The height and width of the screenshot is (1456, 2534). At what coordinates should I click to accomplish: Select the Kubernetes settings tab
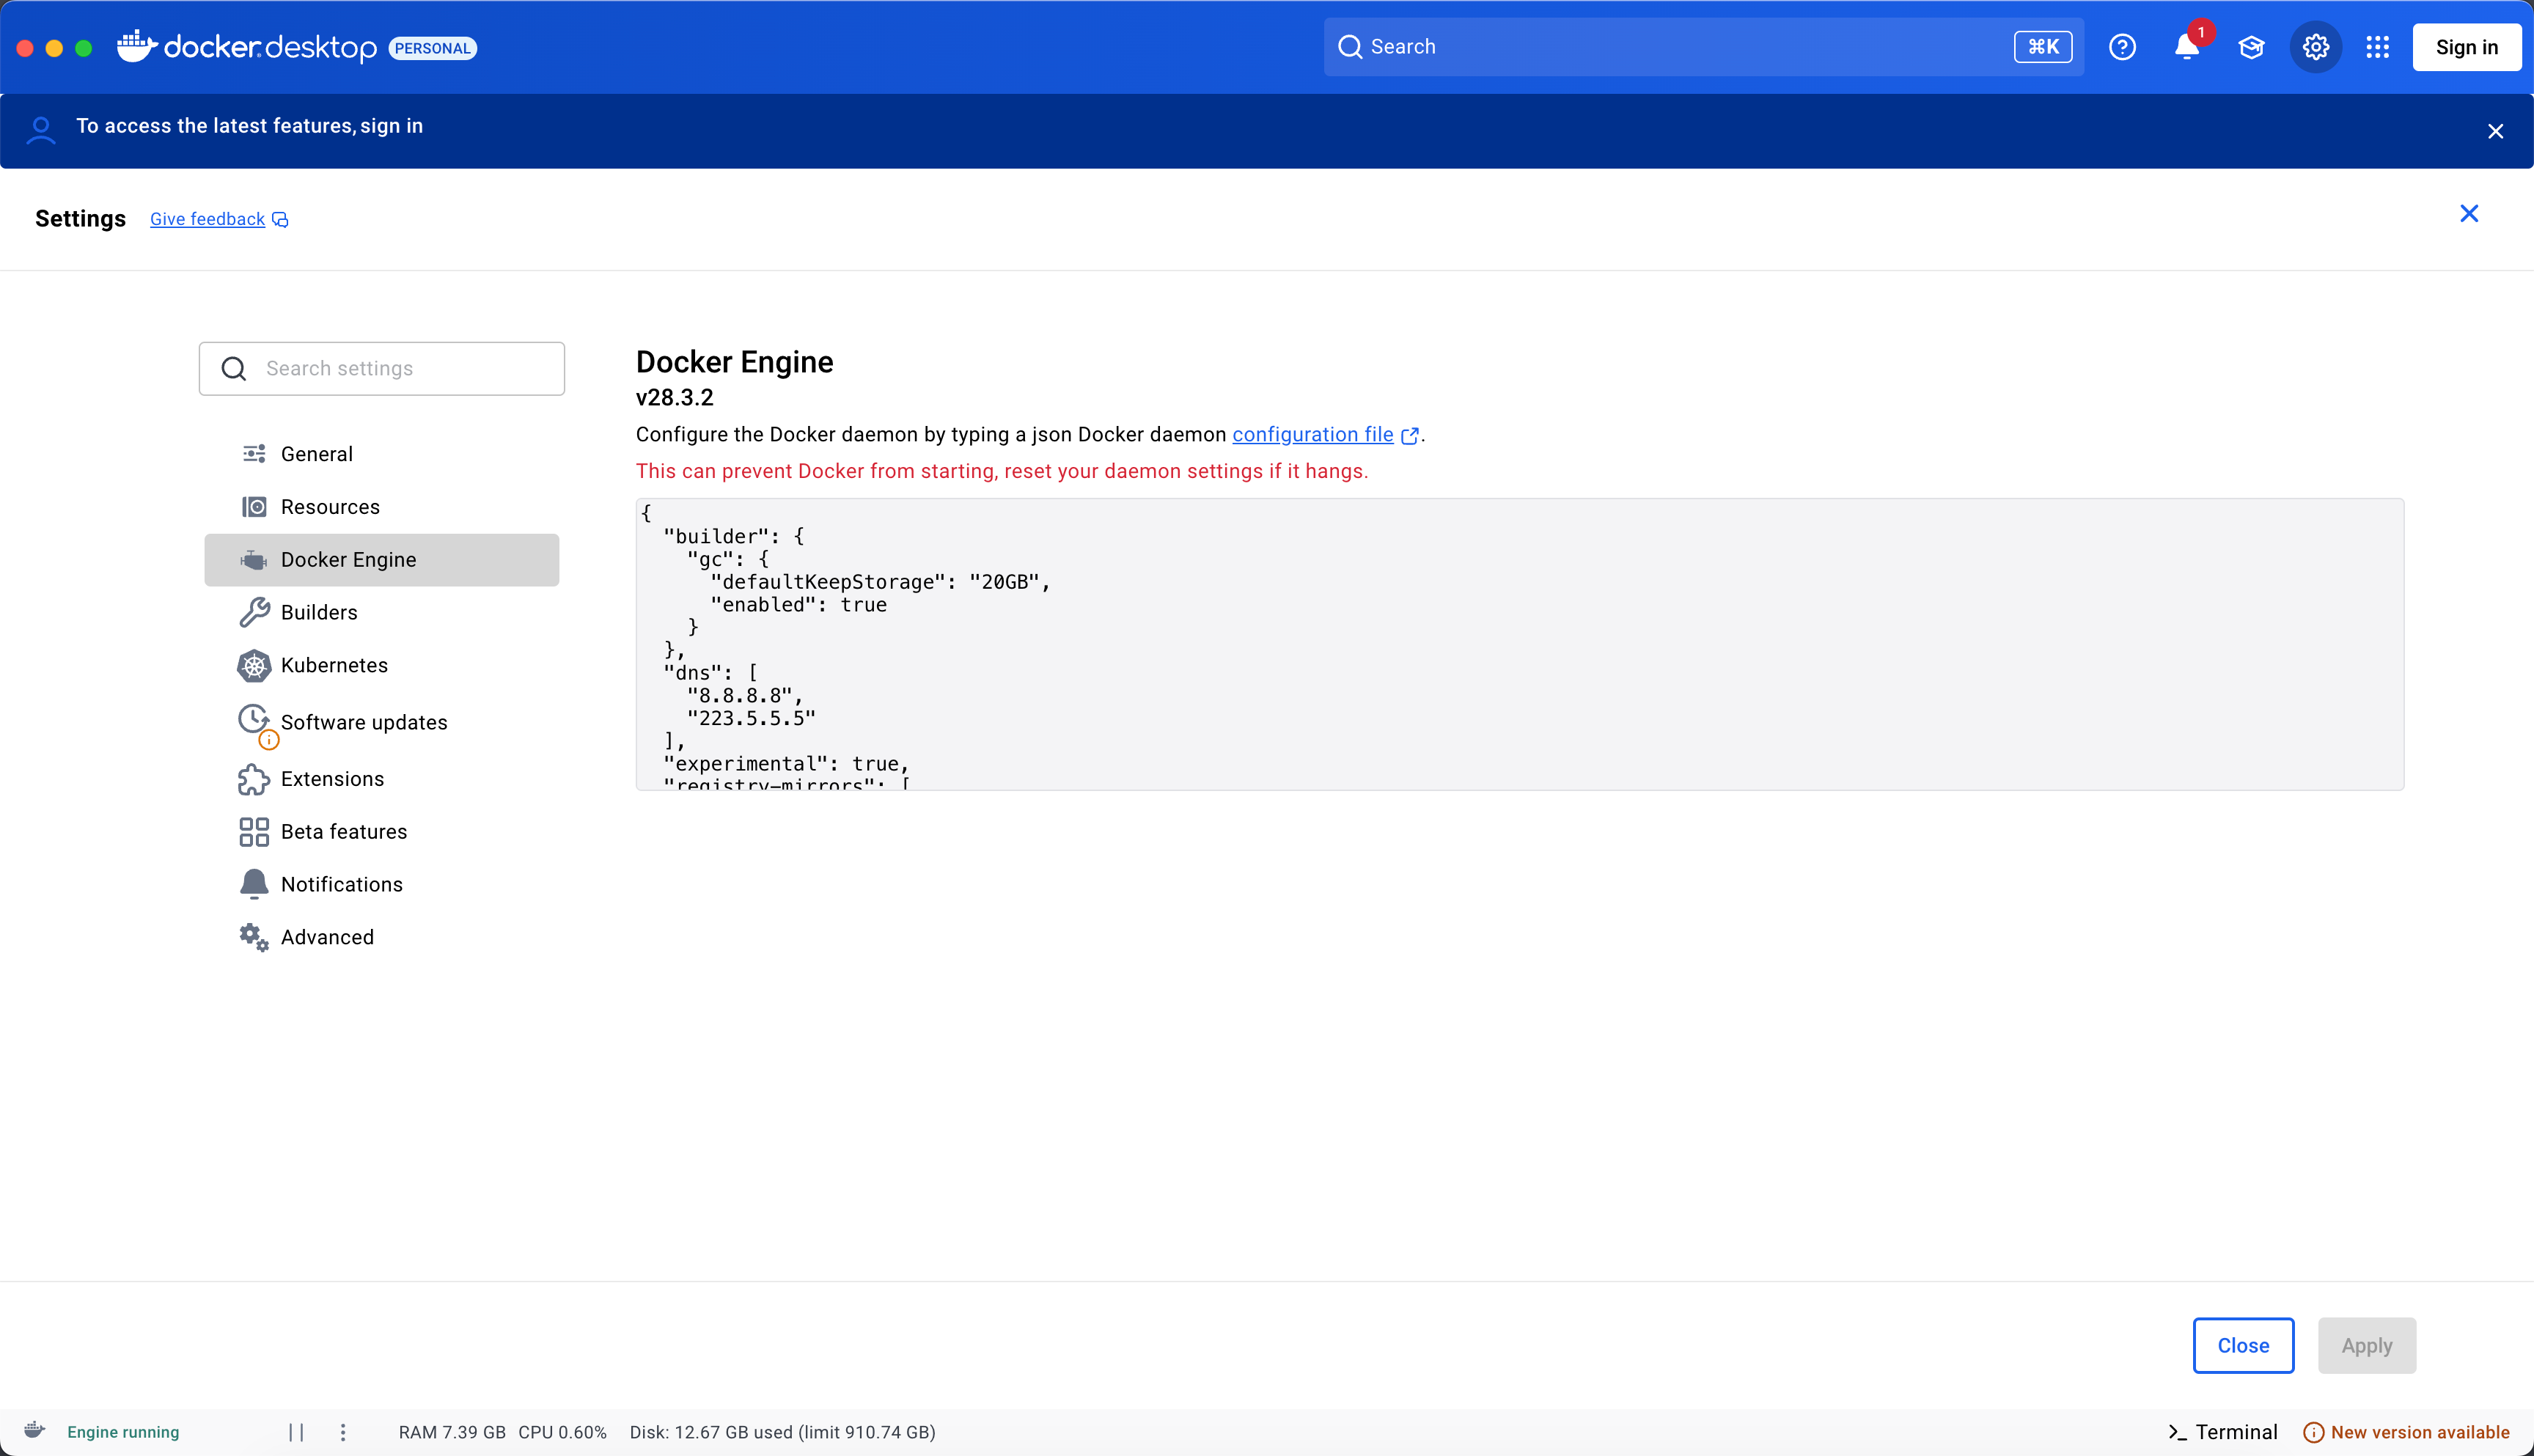333,665
